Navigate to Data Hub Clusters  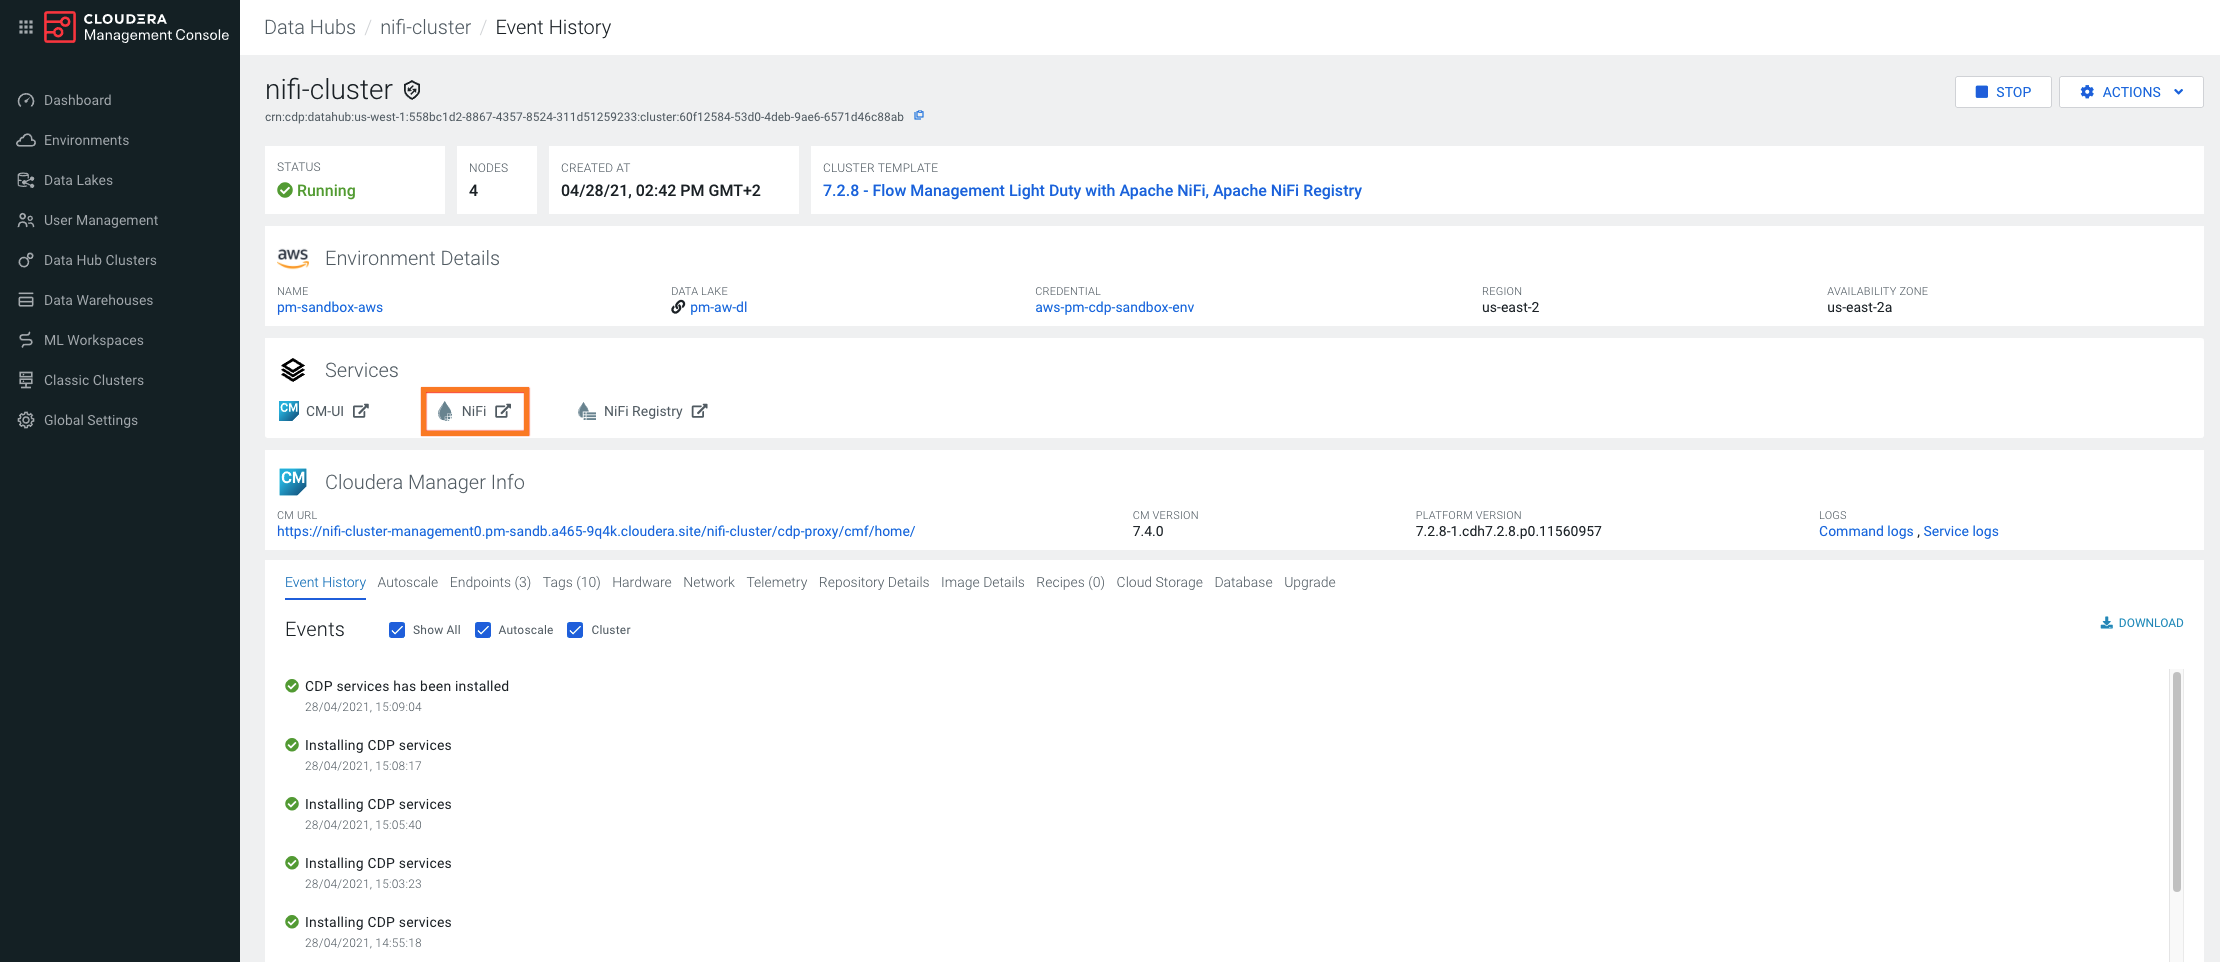click(x=100, y=260)
